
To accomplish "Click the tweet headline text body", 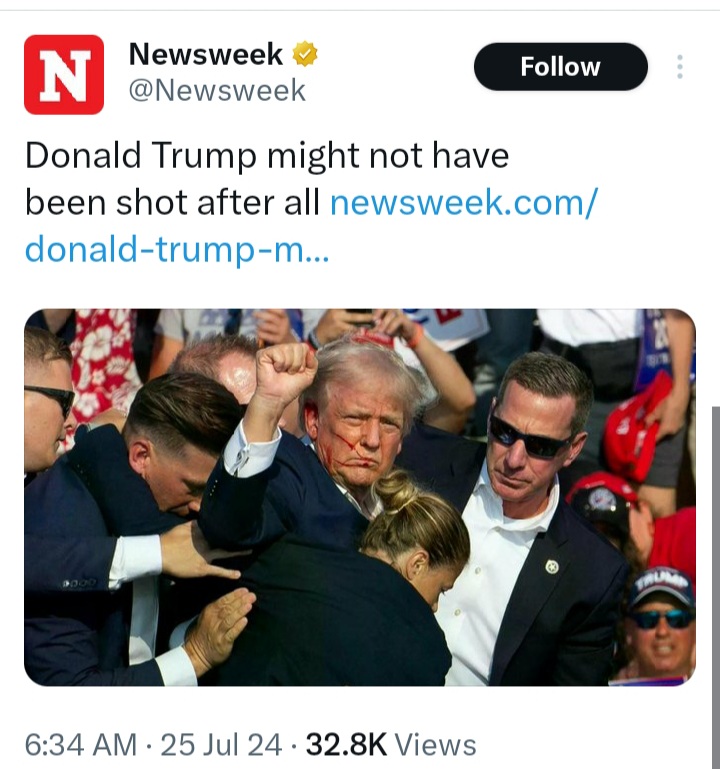I will click(267, 179).
